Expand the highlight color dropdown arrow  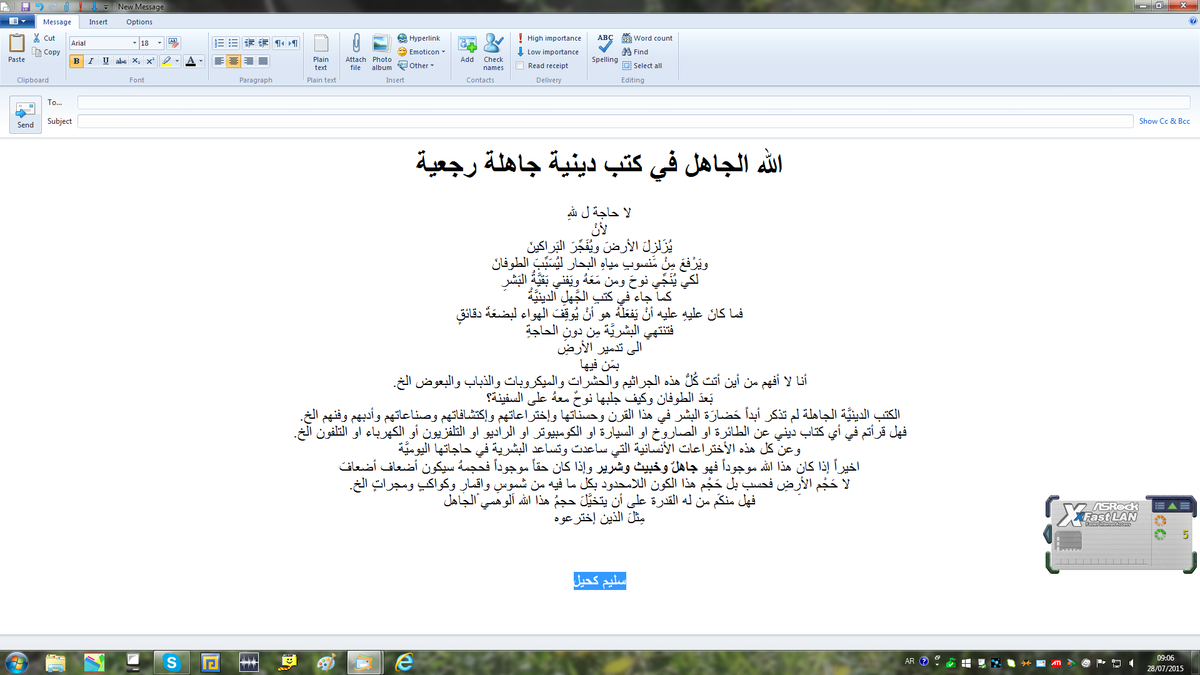177,61
